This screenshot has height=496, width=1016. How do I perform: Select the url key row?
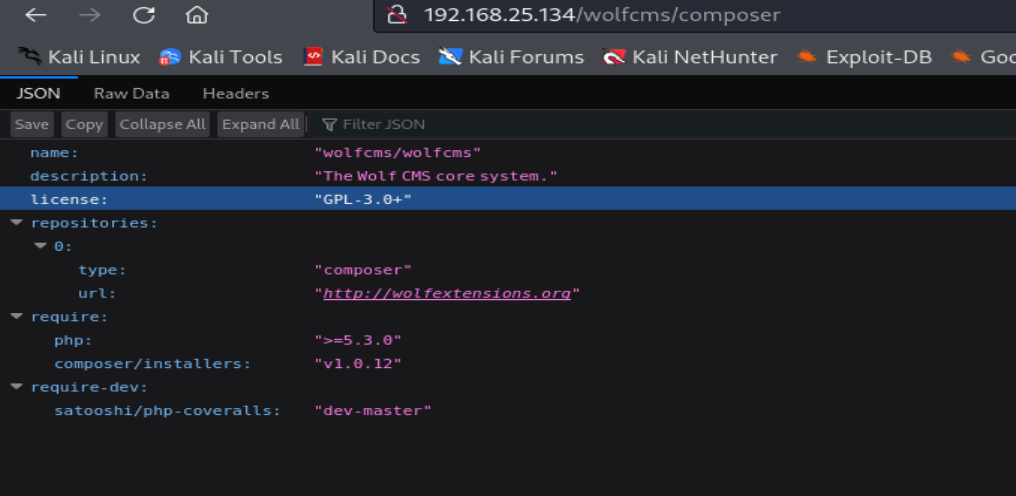coord(97,293)
